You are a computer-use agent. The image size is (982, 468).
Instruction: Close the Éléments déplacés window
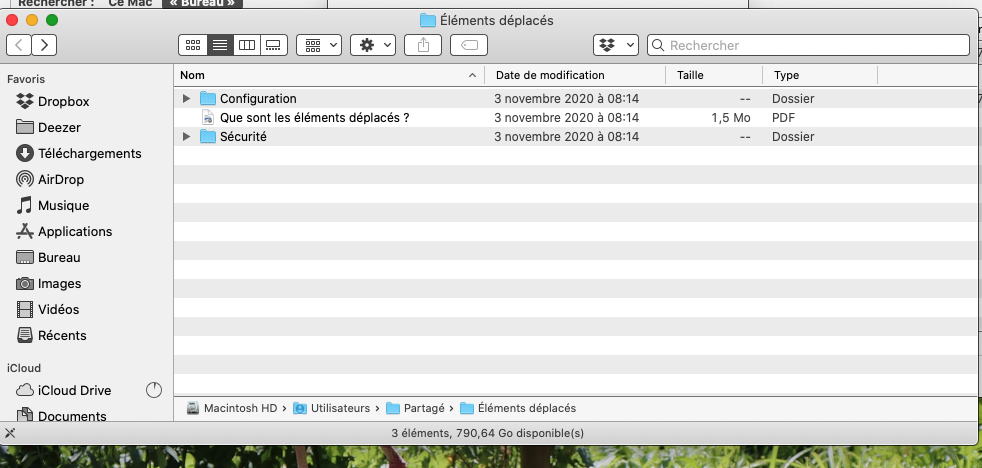[x=12, y=20]
